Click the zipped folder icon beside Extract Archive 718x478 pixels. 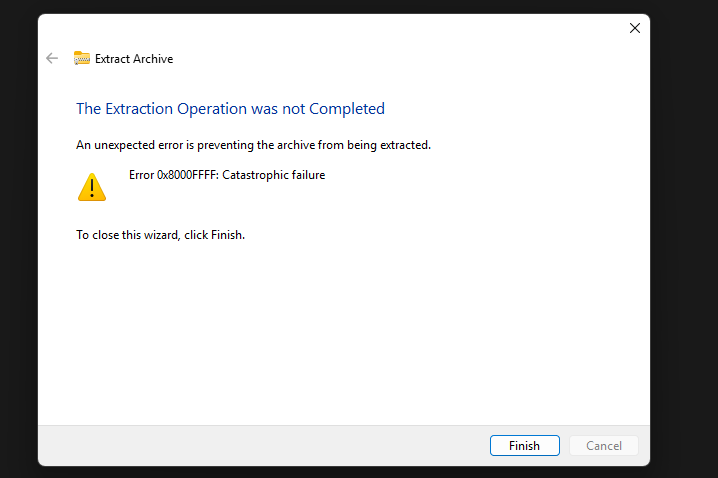click(x=82, y=58)
